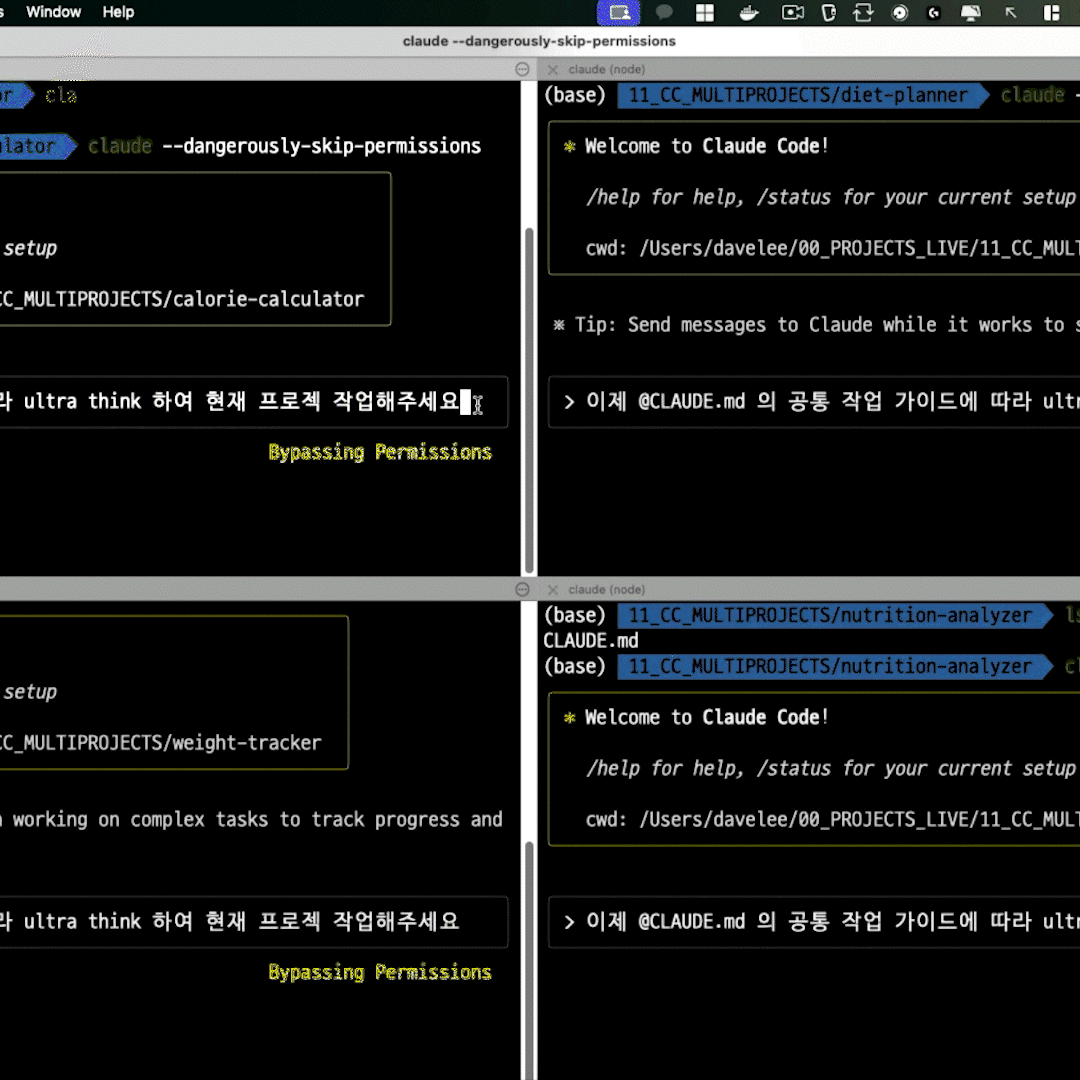Close the top-right claude (node) pane
The height and width of the screenshot is (1080, 1080).
[x=552, y=69]
